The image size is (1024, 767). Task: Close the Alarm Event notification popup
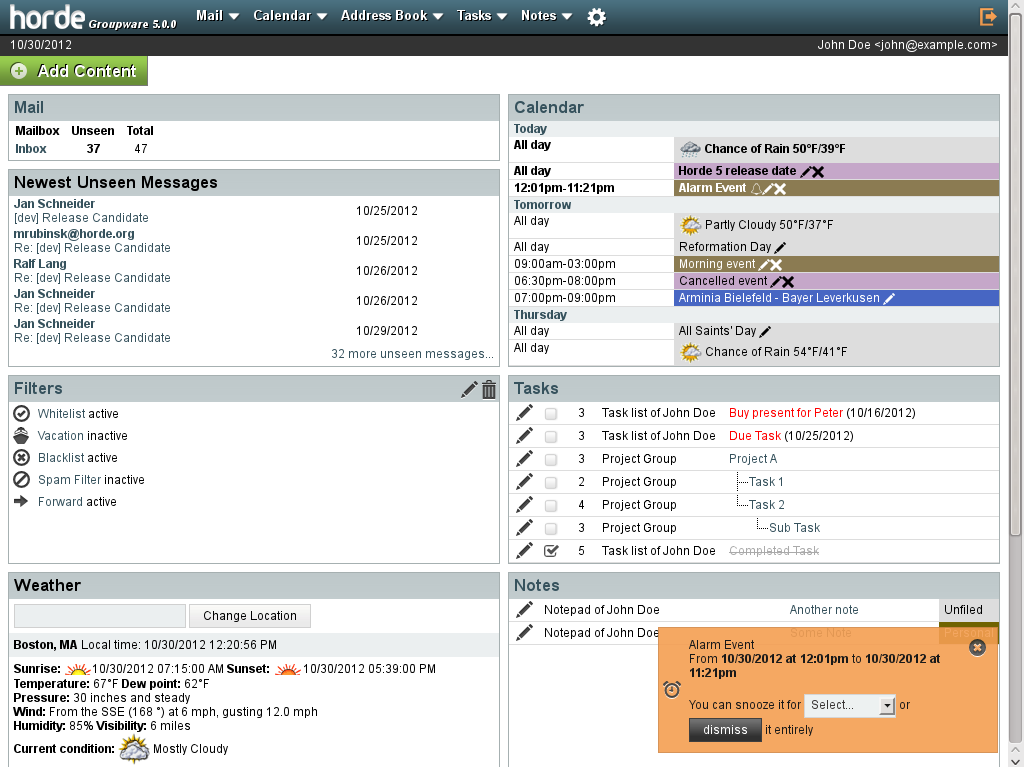tap(978, 647)
